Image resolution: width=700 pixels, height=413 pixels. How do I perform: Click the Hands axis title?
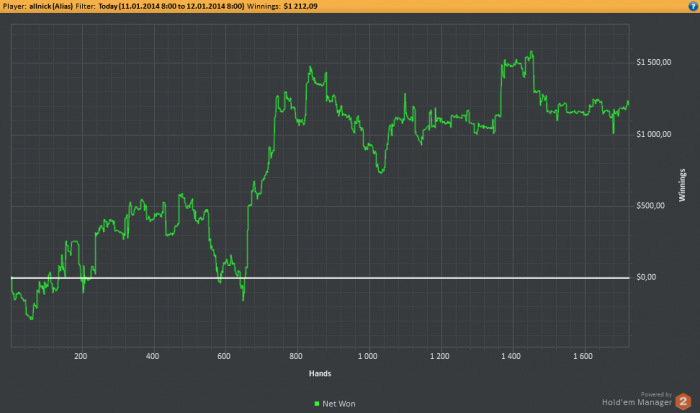(x=320, y=373)
